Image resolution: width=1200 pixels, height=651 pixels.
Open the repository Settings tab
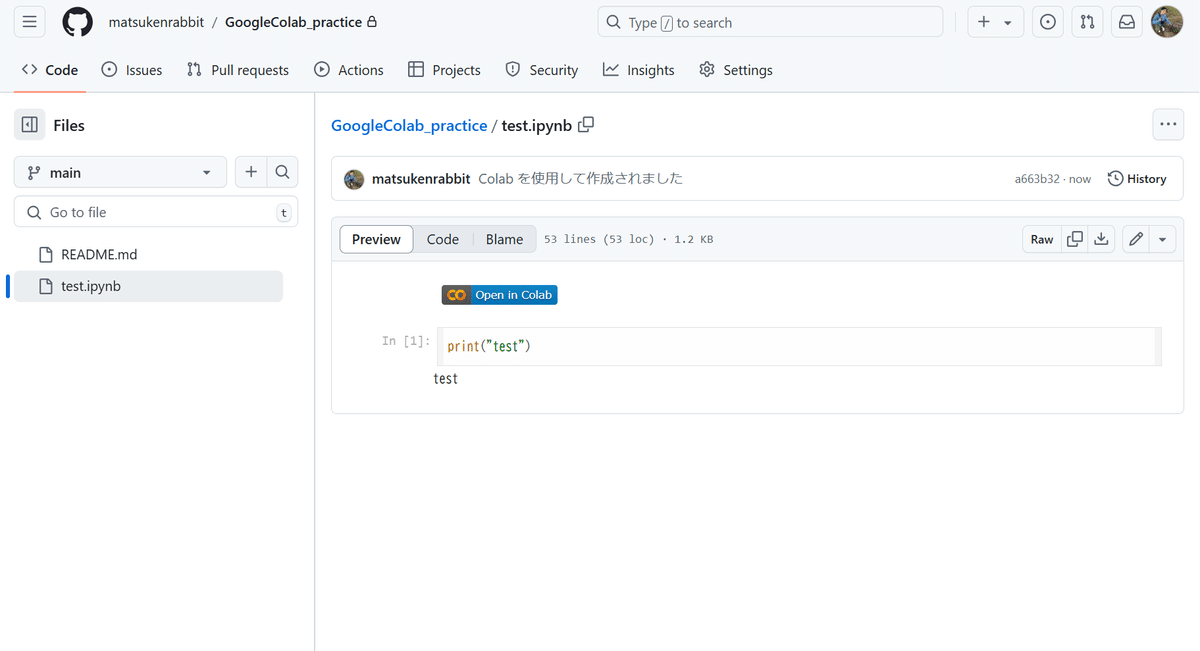pyautogui.click(x=736, y=70)
